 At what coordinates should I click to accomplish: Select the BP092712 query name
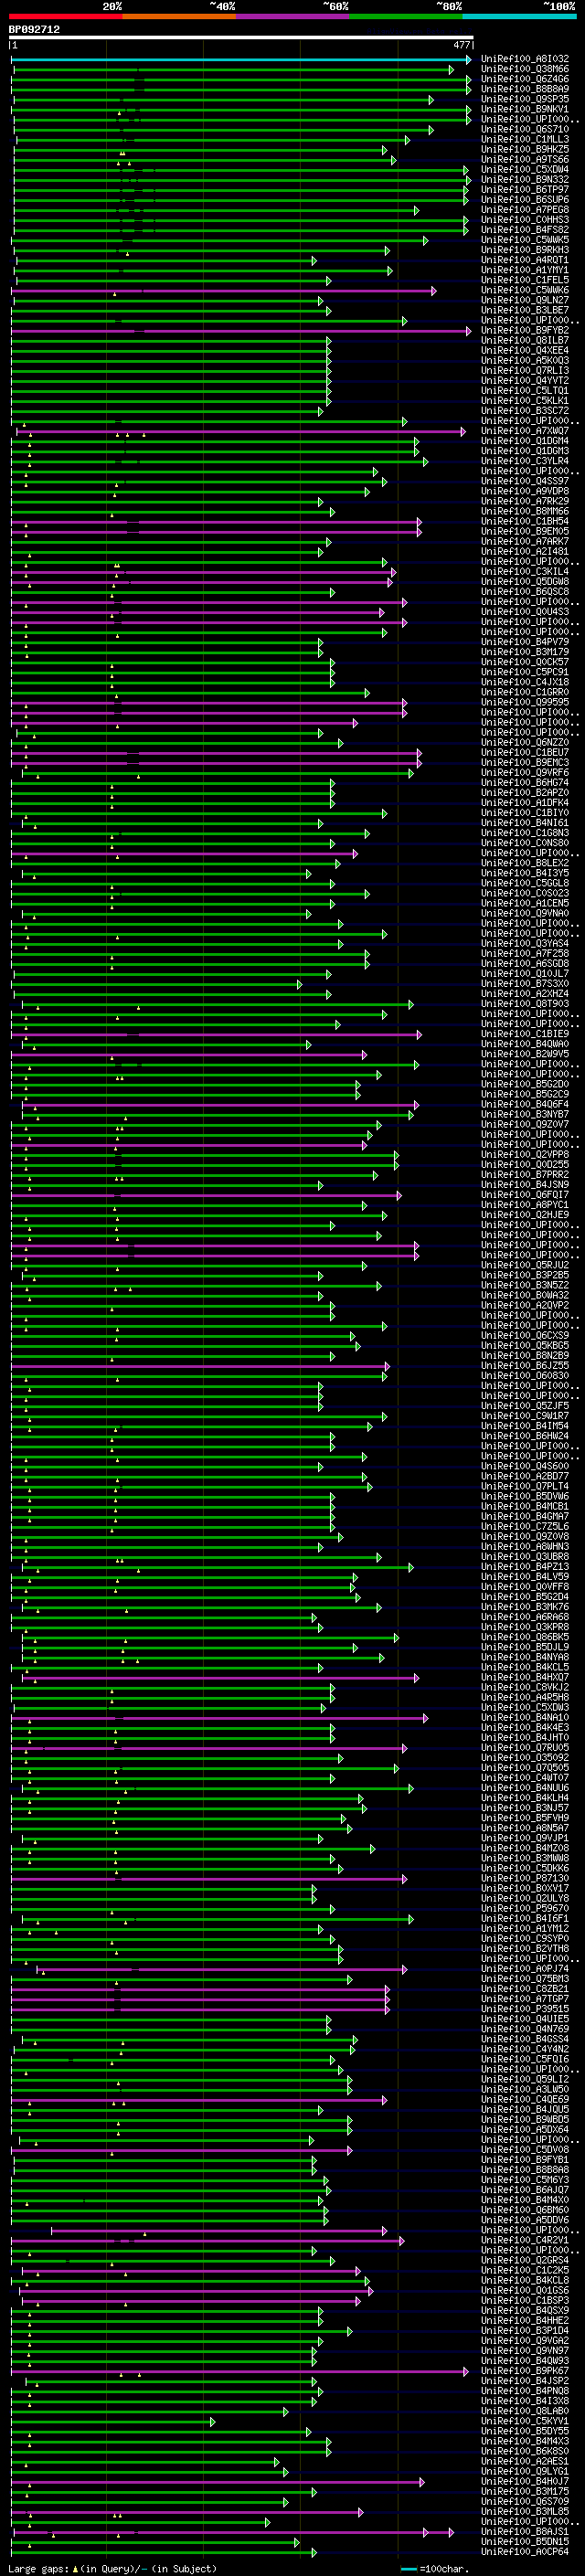(x=34, y=30)
